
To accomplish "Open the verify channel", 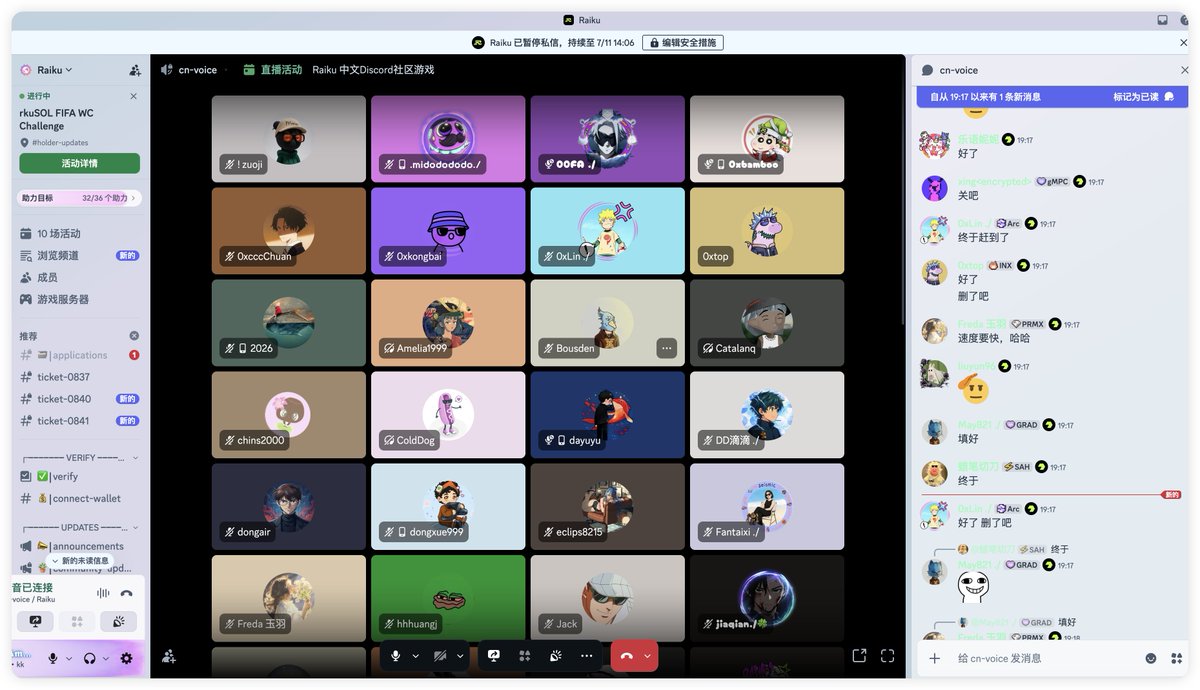I will tap(80, 477).
